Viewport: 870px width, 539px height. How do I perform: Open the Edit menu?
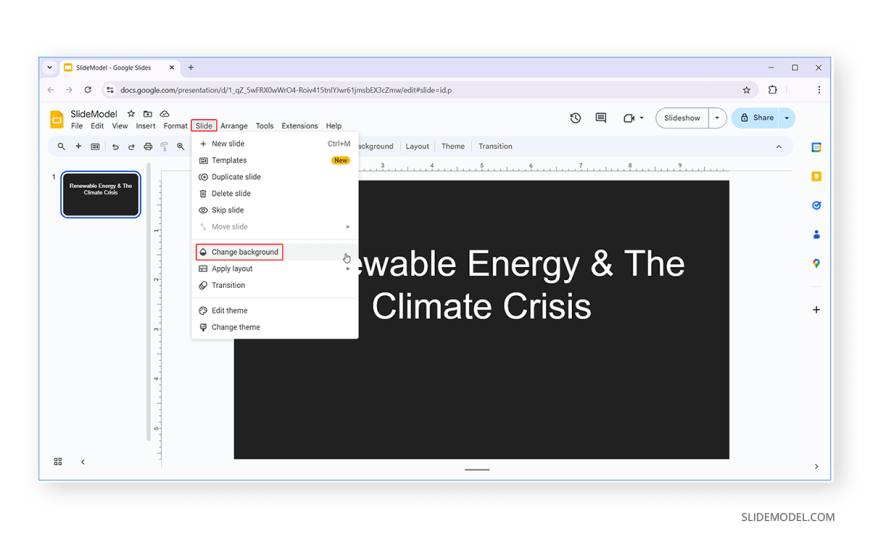pyautogui.click(x=97, y=126)
